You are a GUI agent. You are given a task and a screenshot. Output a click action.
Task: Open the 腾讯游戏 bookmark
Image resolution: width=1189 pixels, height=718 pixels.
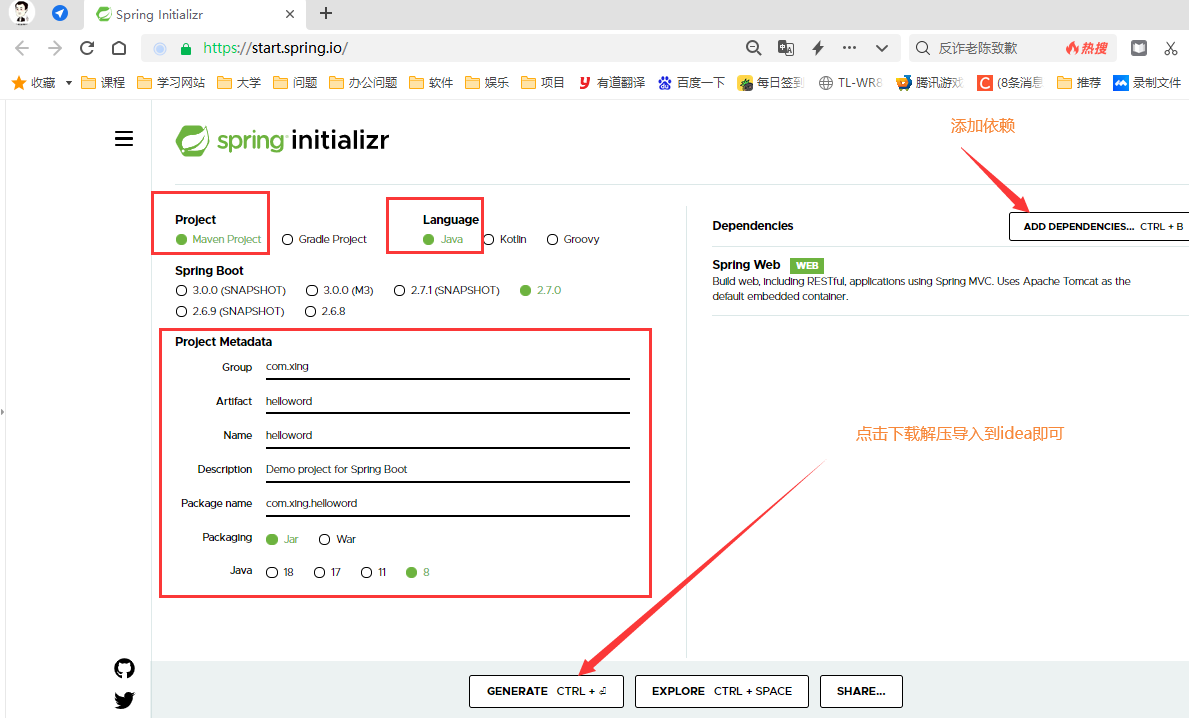[930, 83]
